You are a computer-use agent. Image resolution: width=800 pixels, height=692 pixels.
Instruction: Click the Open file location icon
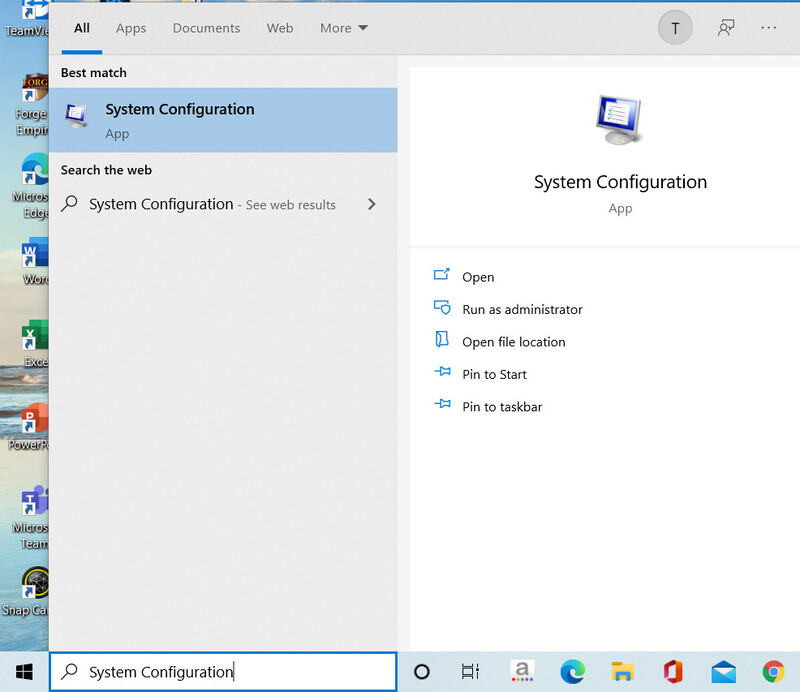tap(442, 339)
